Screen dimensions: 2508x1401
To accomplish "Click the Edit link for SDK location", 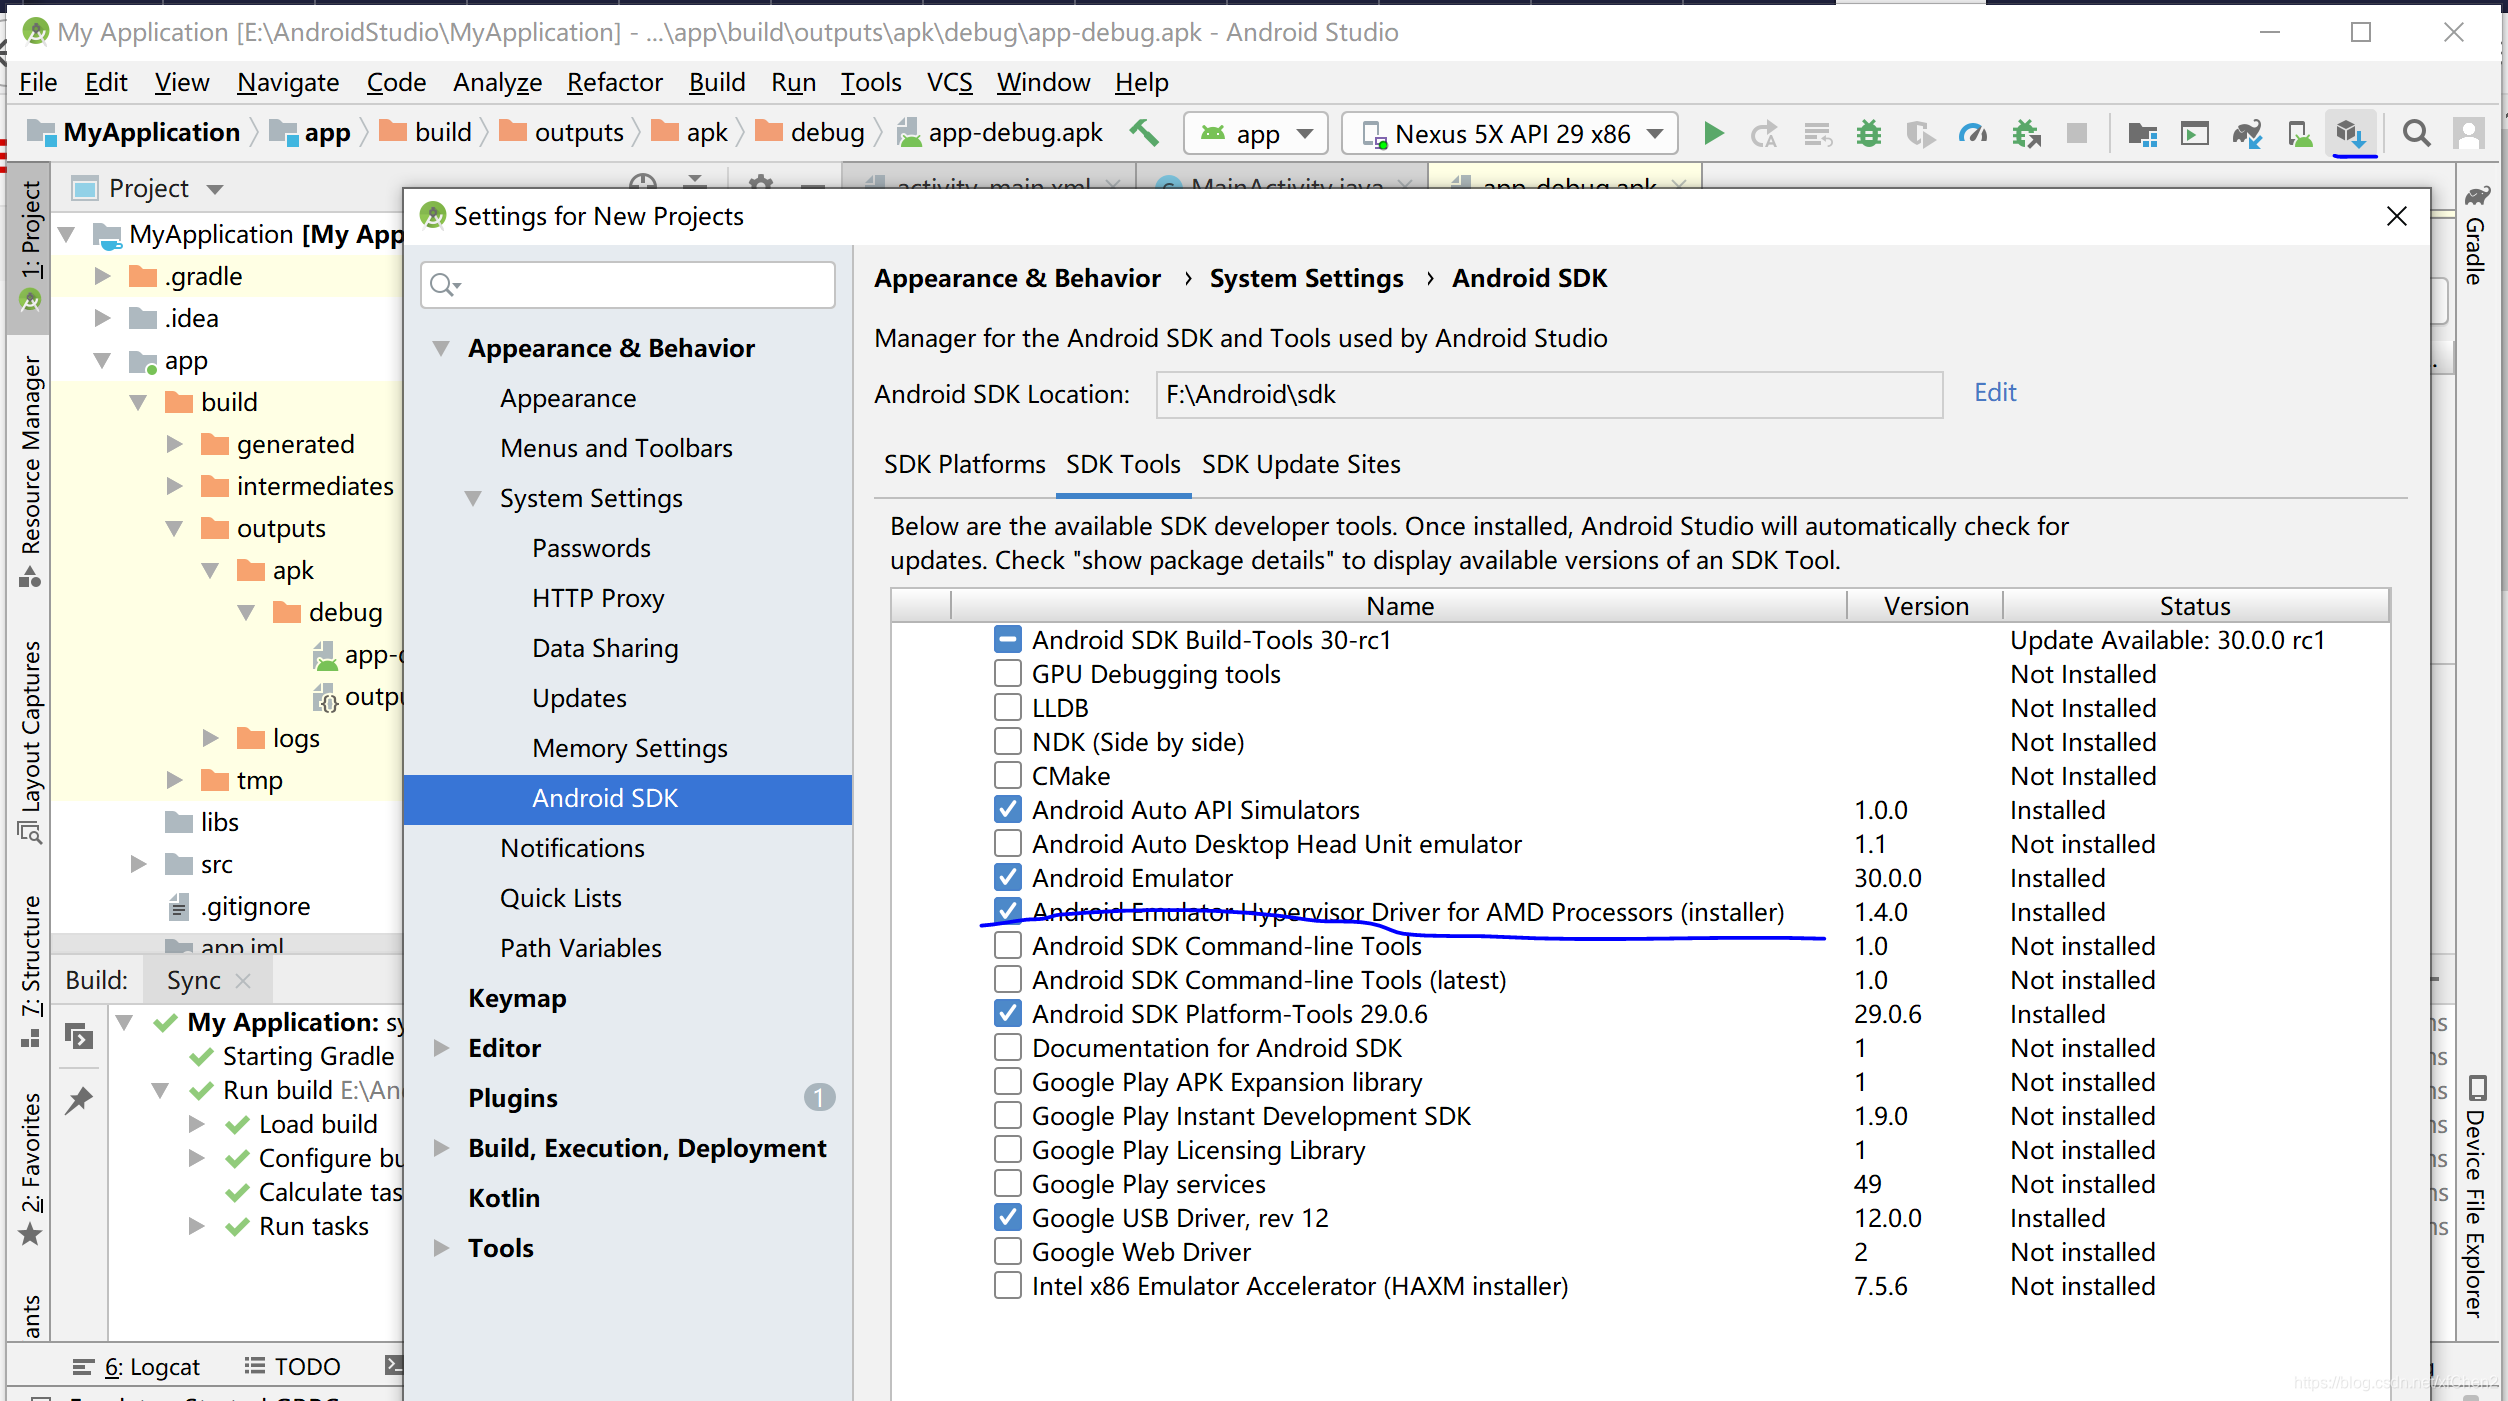I will 1994,393.
